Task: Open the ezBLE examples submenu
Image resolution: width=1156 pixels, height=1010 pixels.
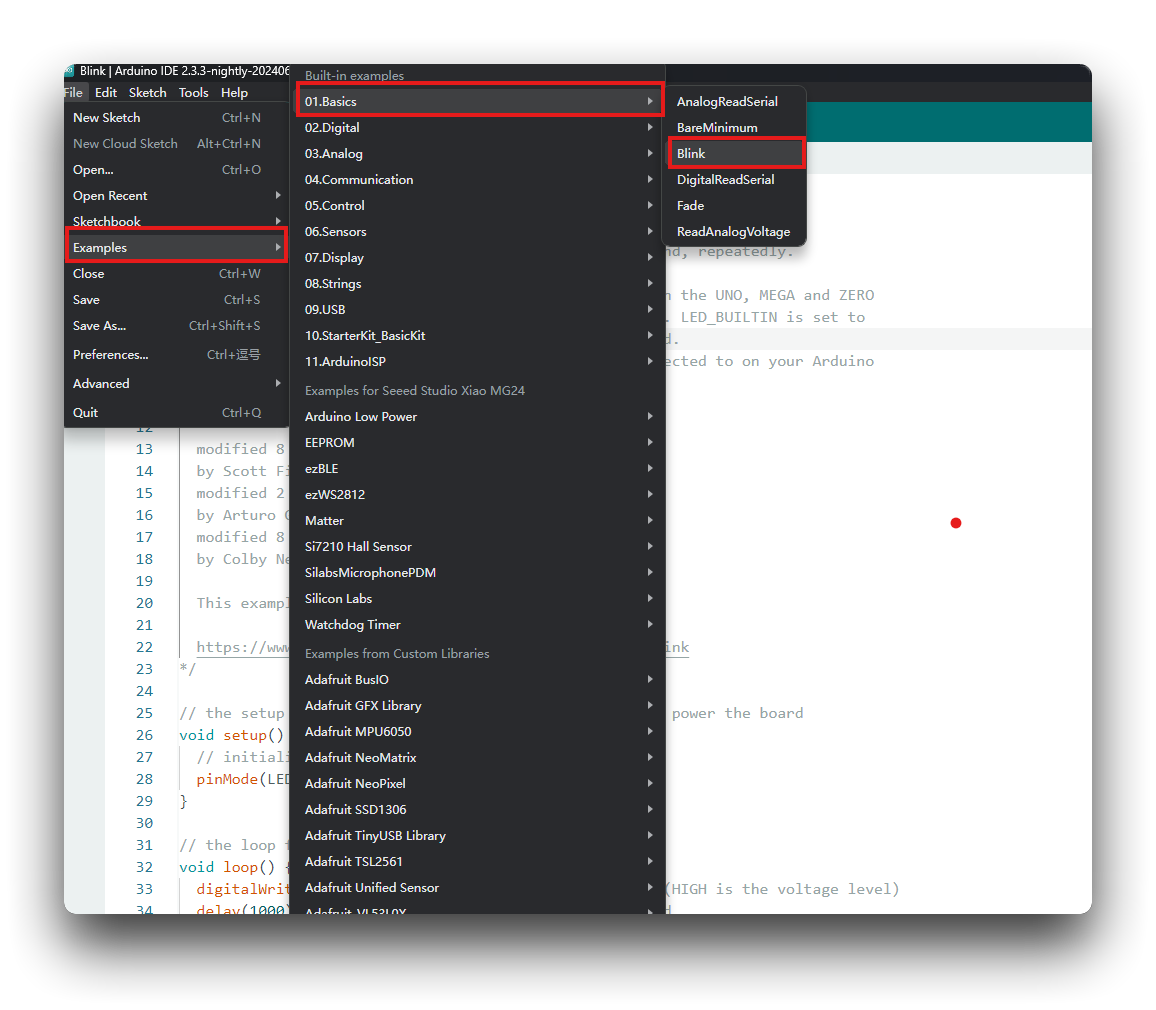Action: [x=478, y=469]
